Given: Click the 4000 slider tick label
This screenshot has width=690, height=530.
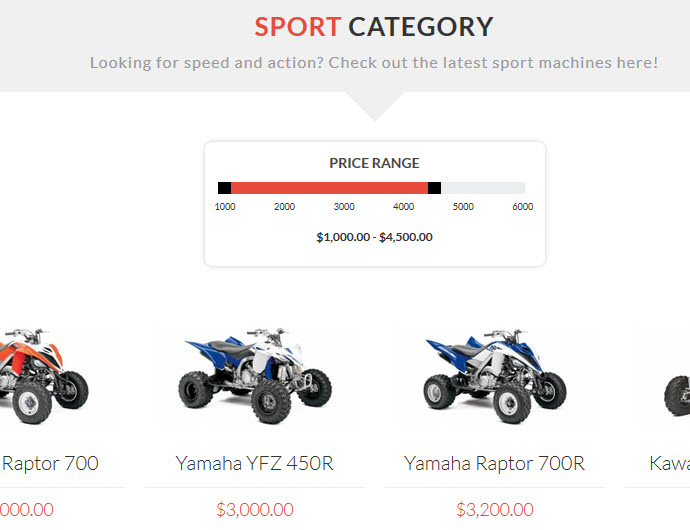Looking at the screenshot, I should (x=404, y=206).
